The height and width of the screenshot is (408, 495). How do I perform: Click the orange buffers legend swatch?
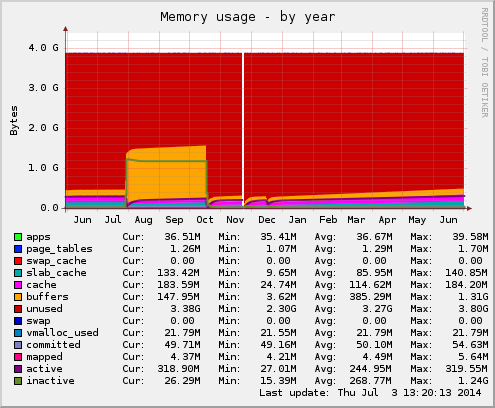coord(18,297)
